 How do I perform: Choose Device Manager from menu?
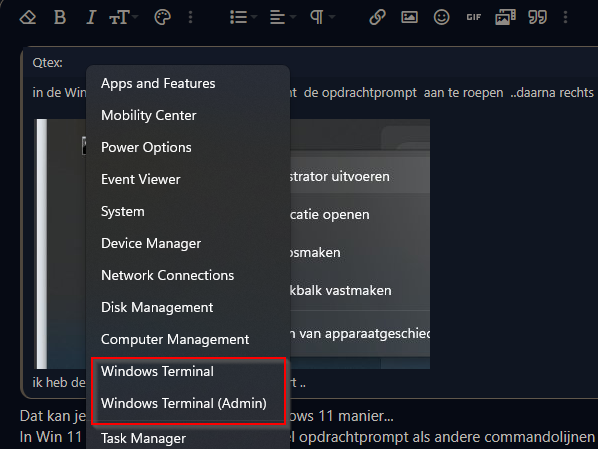pyautogui.click(x=151, y=243)
